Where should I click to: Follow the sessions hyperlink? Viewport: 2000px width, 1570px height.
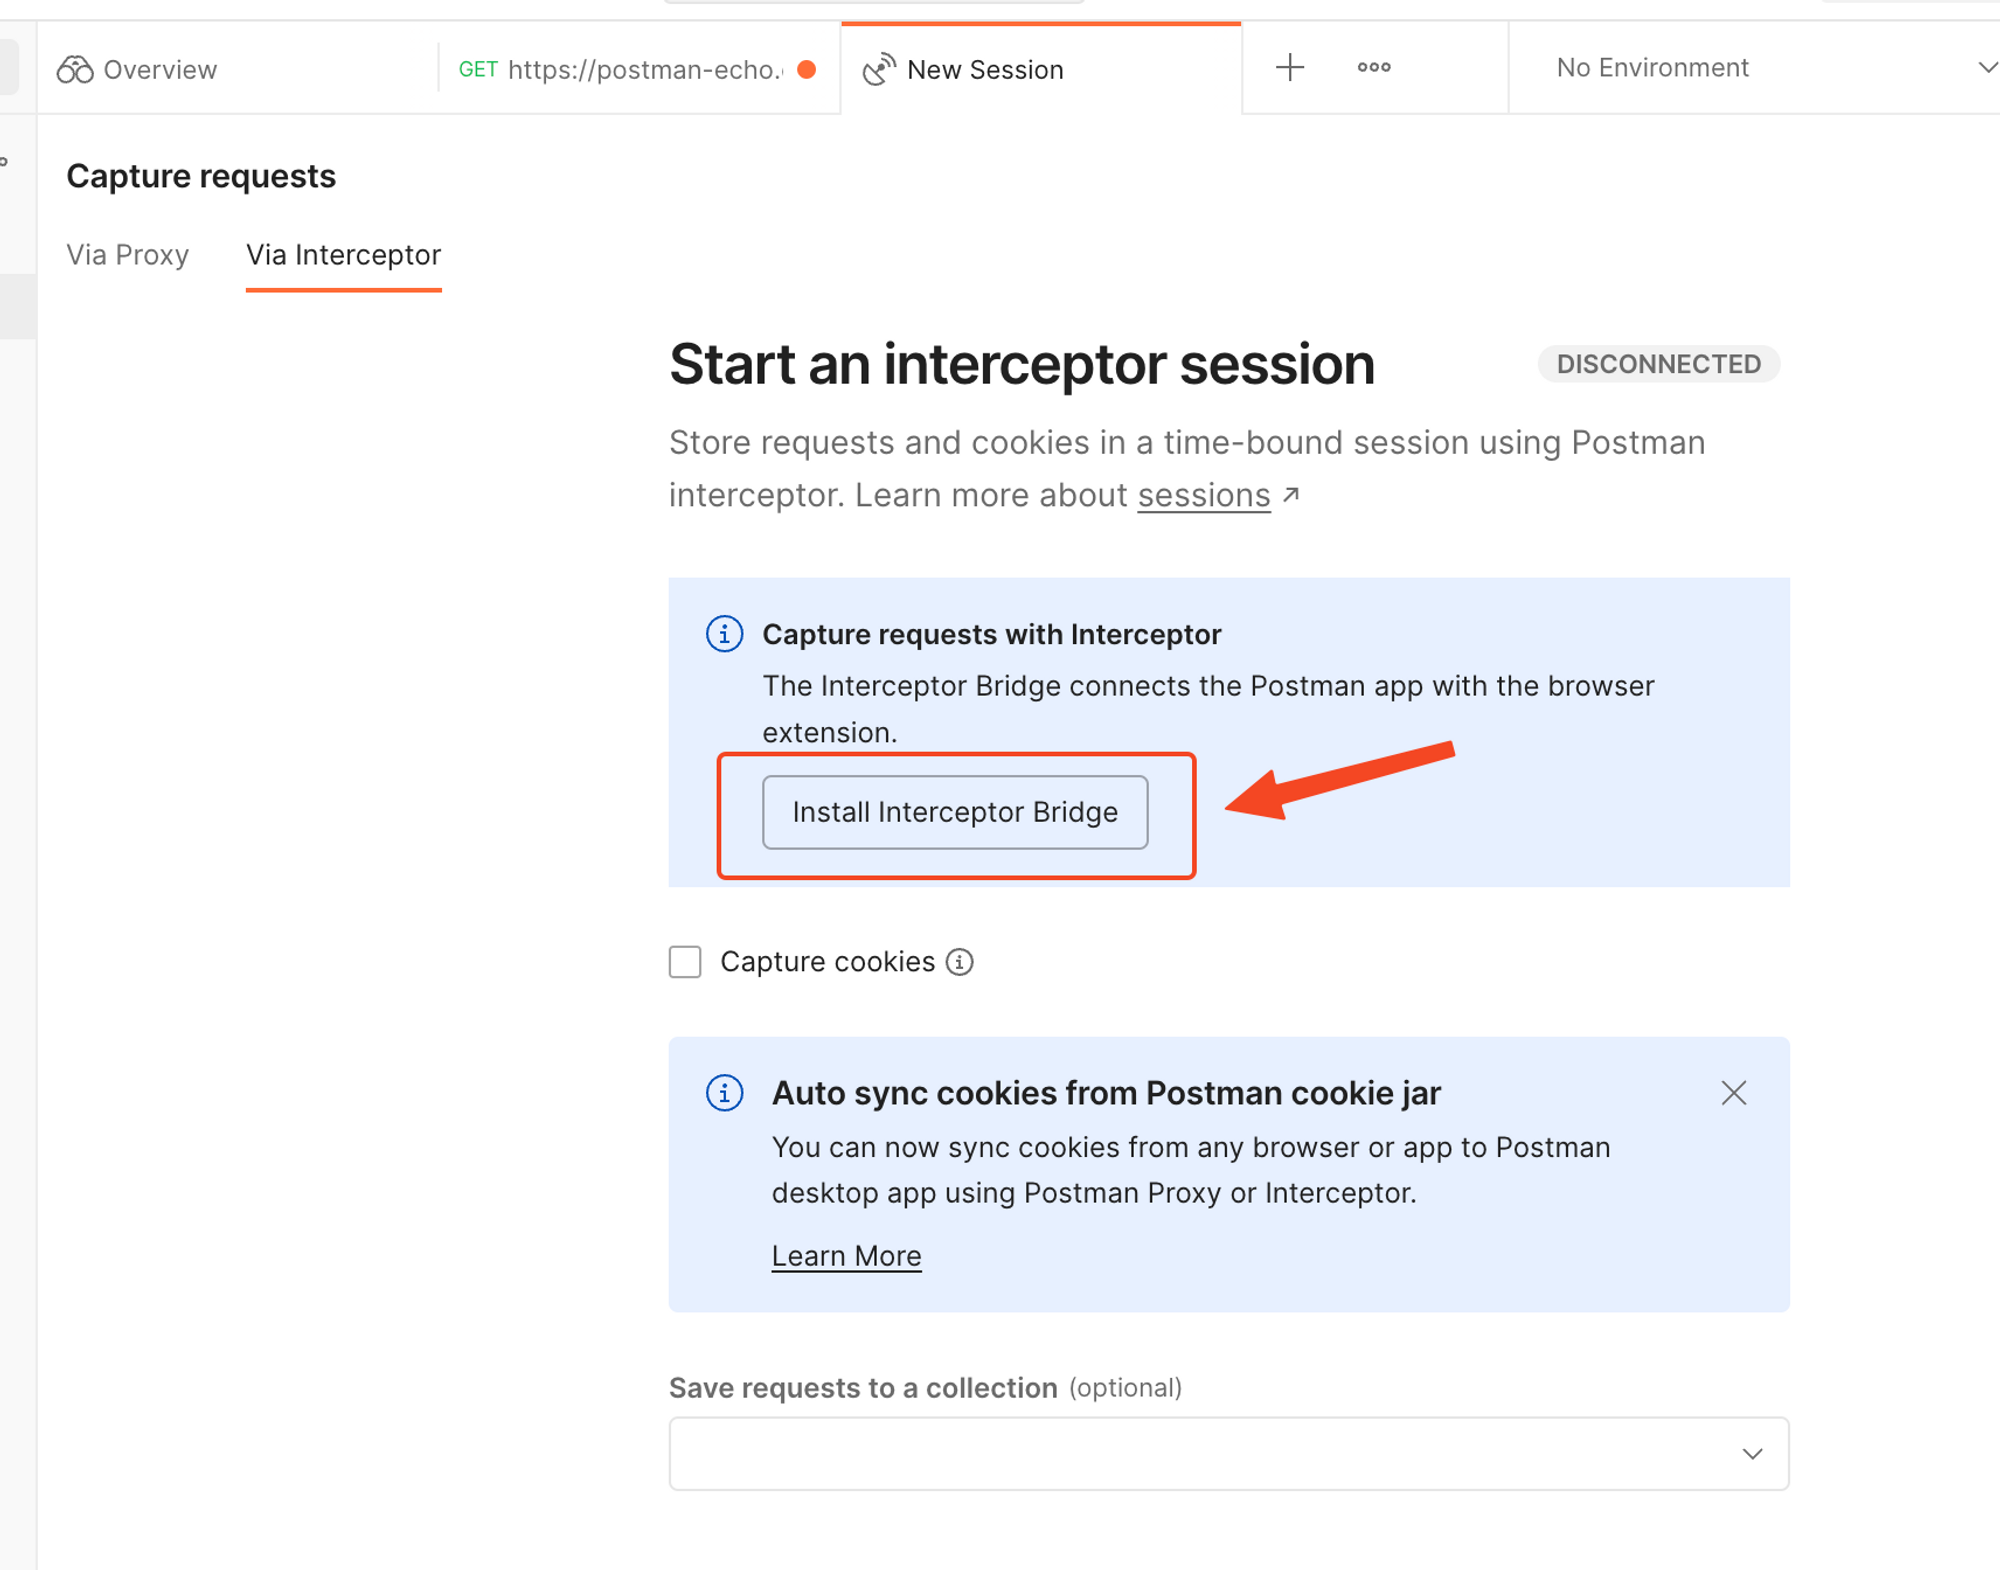click(x=1203, y=494)
